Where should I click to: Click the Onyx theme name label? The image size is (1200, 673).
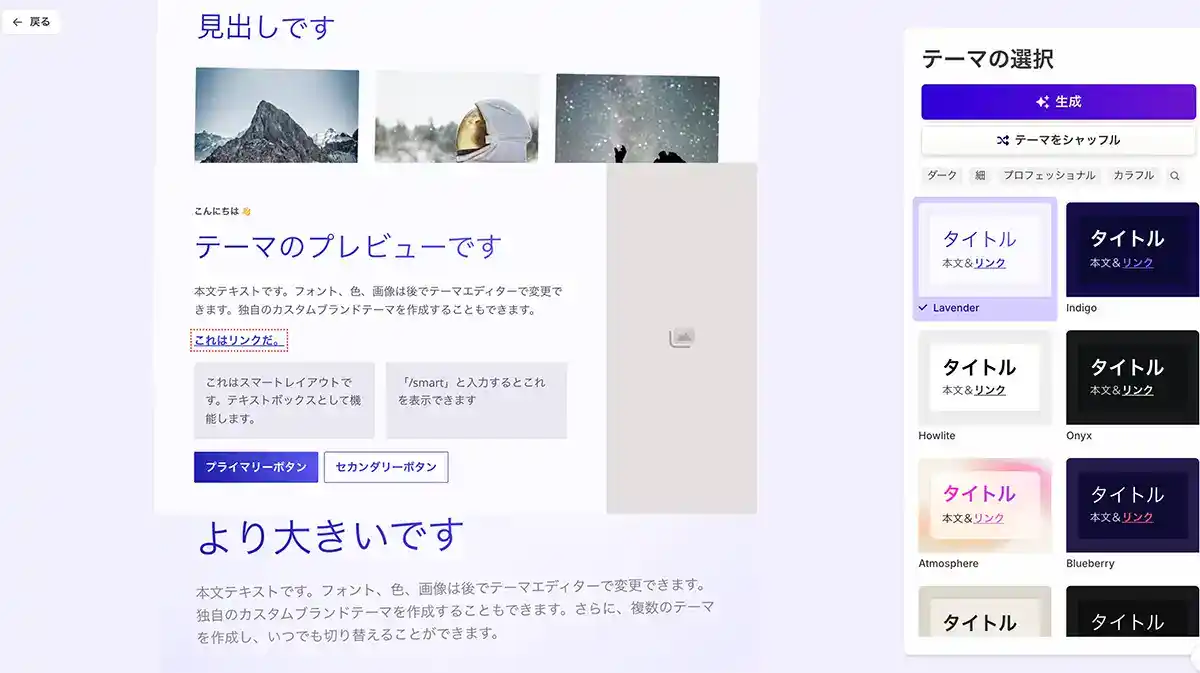[x=1079, y=436]
